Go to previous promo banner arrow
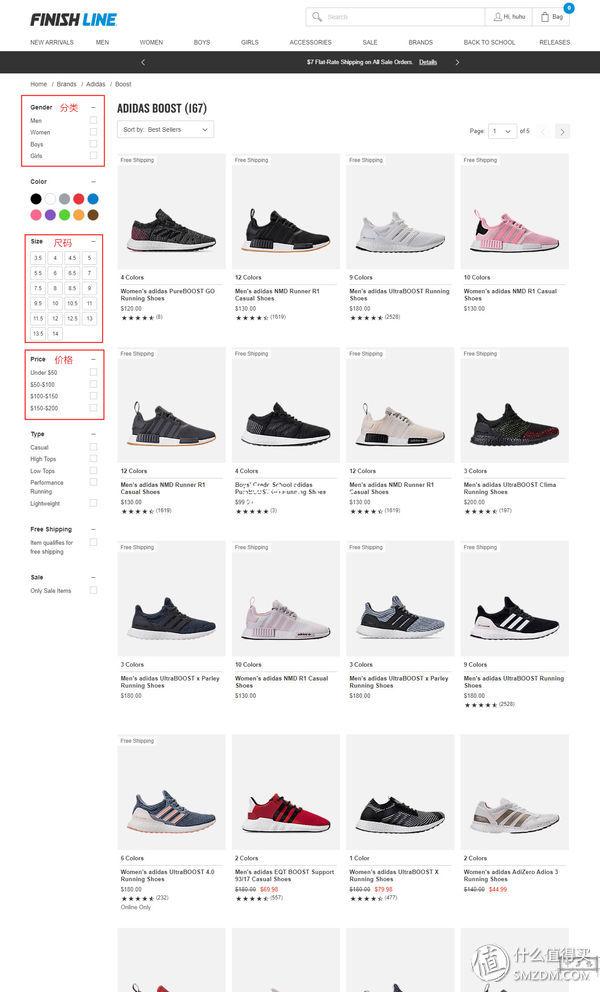 click(x=143, y=62)
